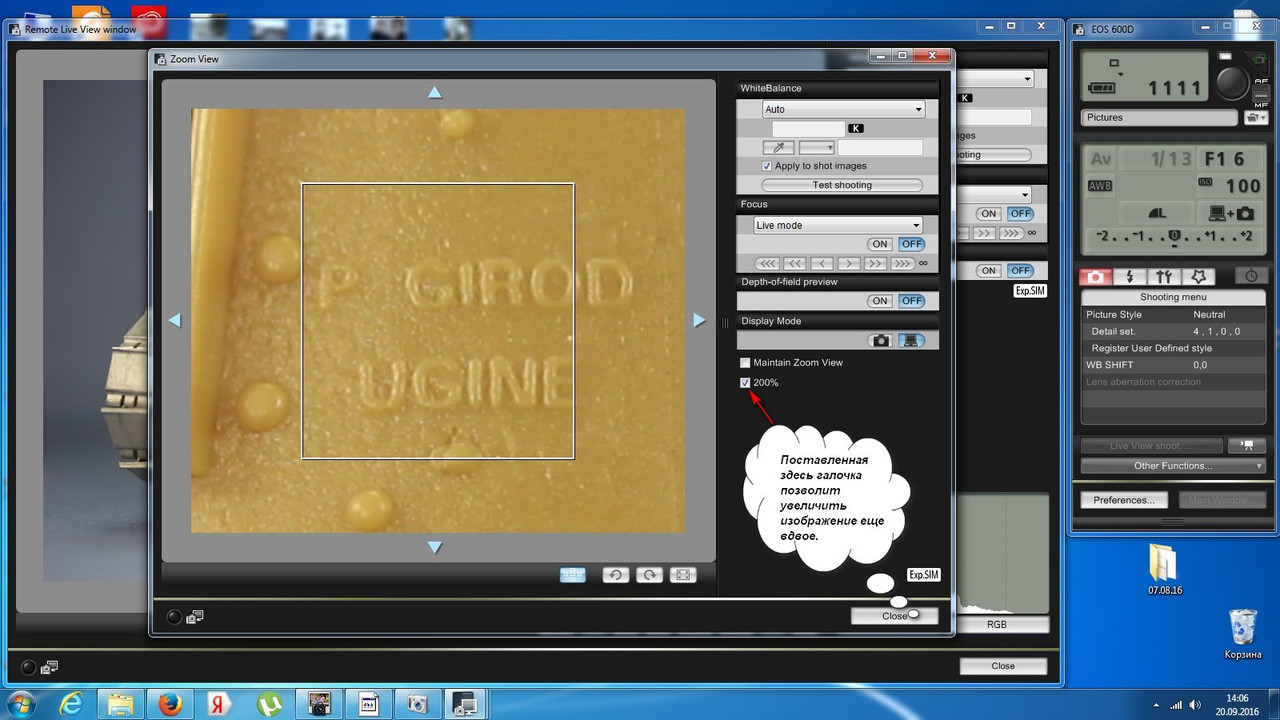Select WB SHIFT menu row
This screenshot has height=720, width=1280.
(1173, 365)
